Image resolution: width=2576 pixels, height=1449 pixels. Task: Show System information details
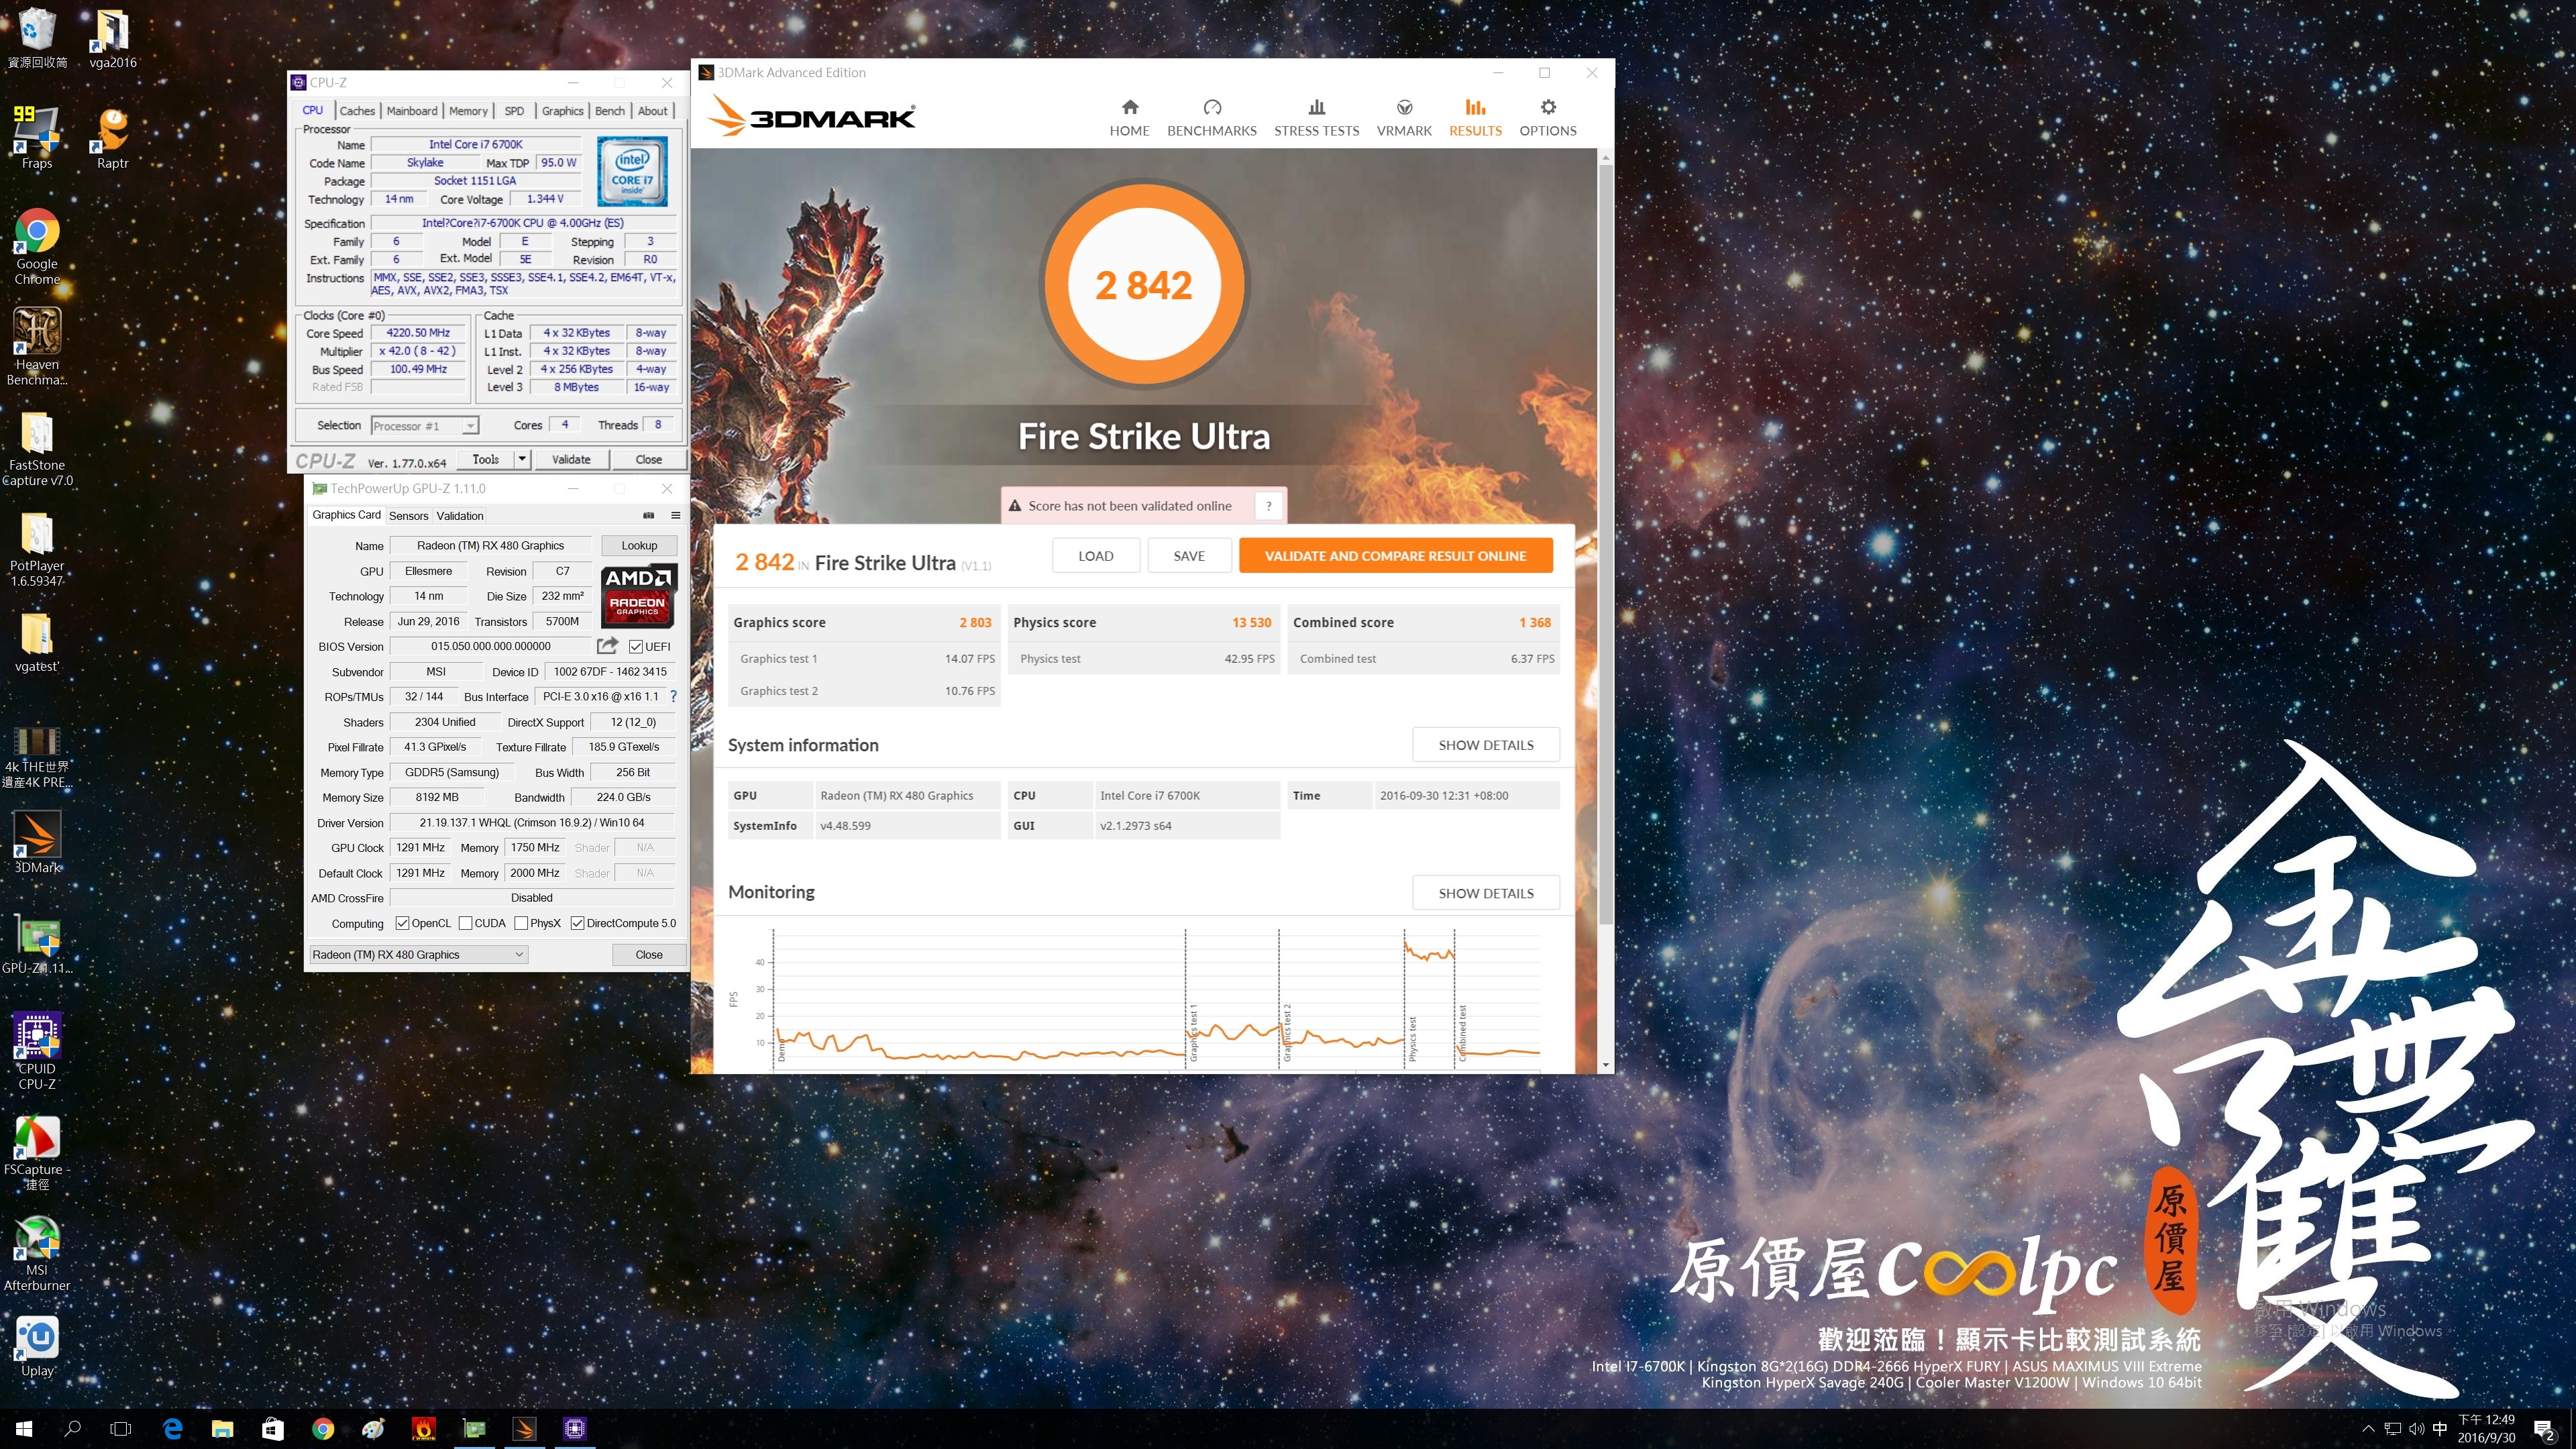point(1485,745)
